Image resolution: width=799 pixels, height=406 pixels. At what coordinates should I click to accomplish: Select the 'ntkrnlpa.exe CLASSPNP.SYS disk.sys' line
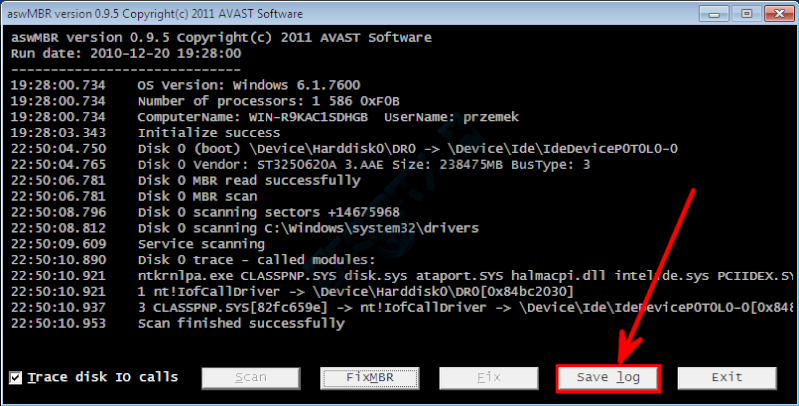[402, 276]
